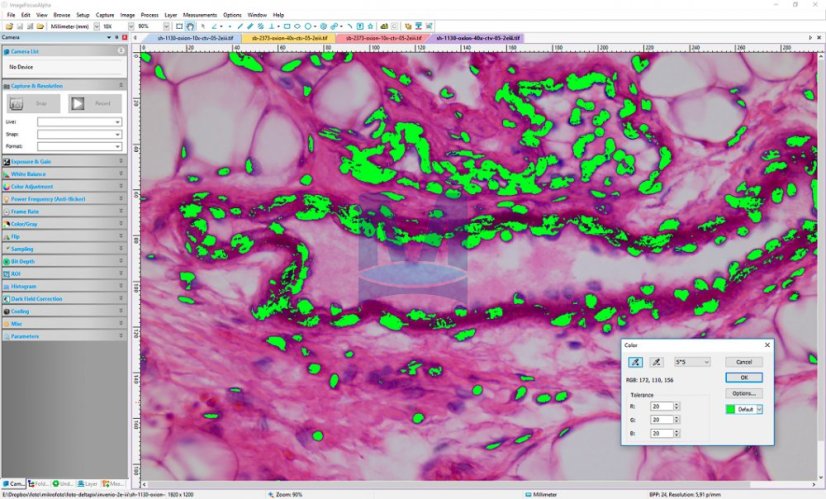
Task: Increase the R tolerance value with the spinner
Action: click(677, 404)
